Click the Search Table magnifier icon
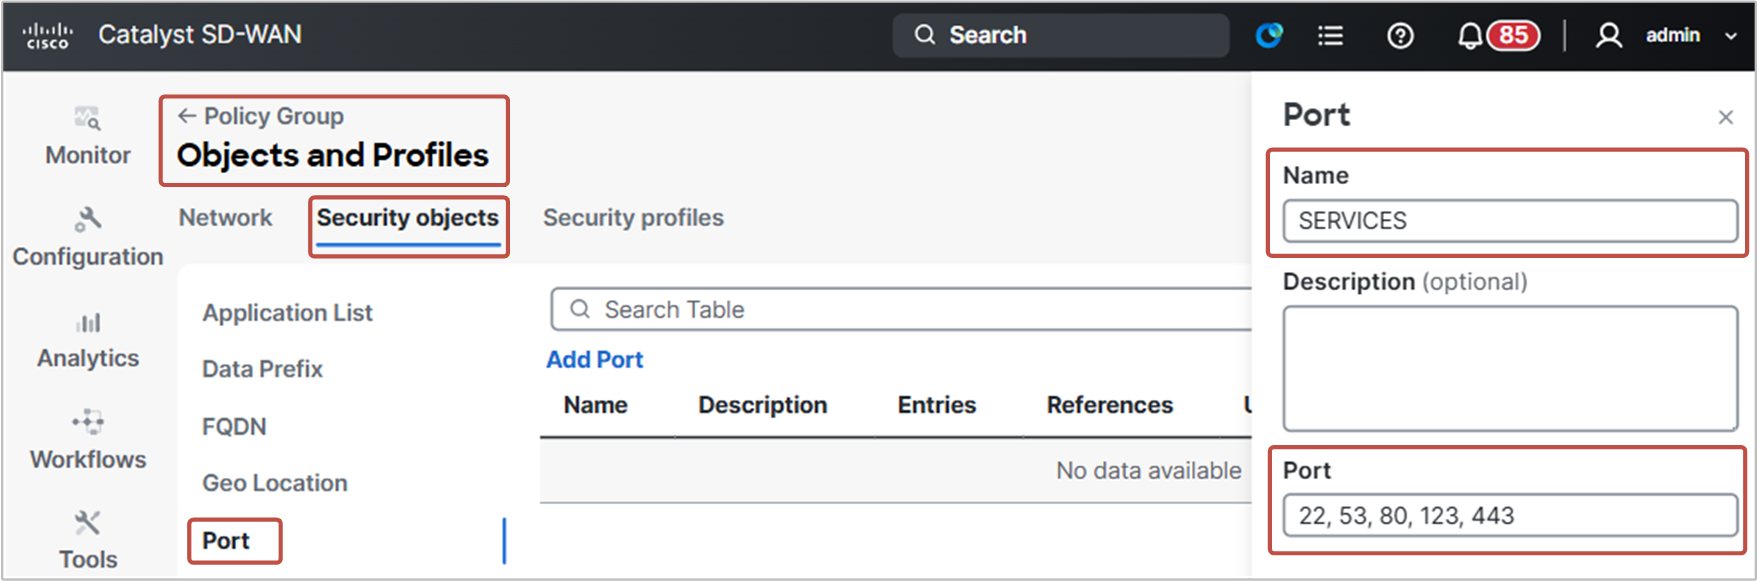 click(580, 309)
